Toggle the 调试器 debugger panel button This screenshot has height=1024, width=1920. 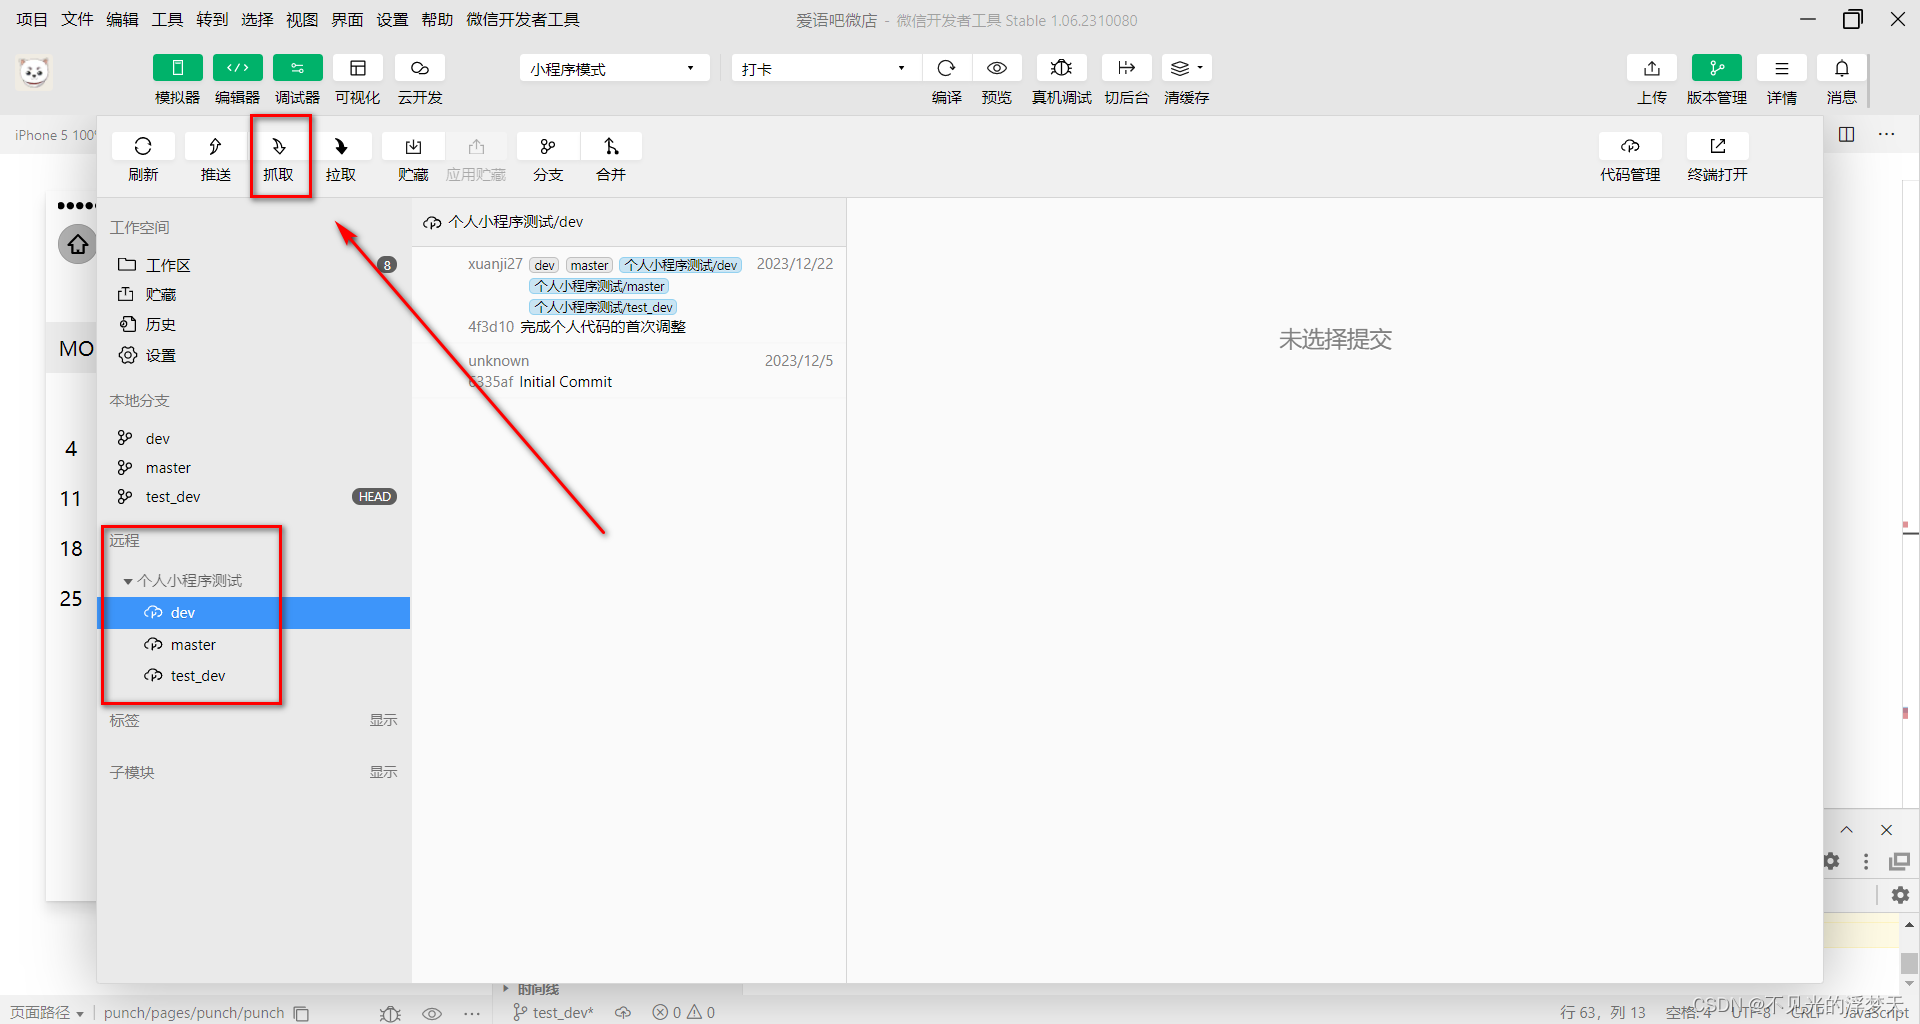[x=297, y=68]
